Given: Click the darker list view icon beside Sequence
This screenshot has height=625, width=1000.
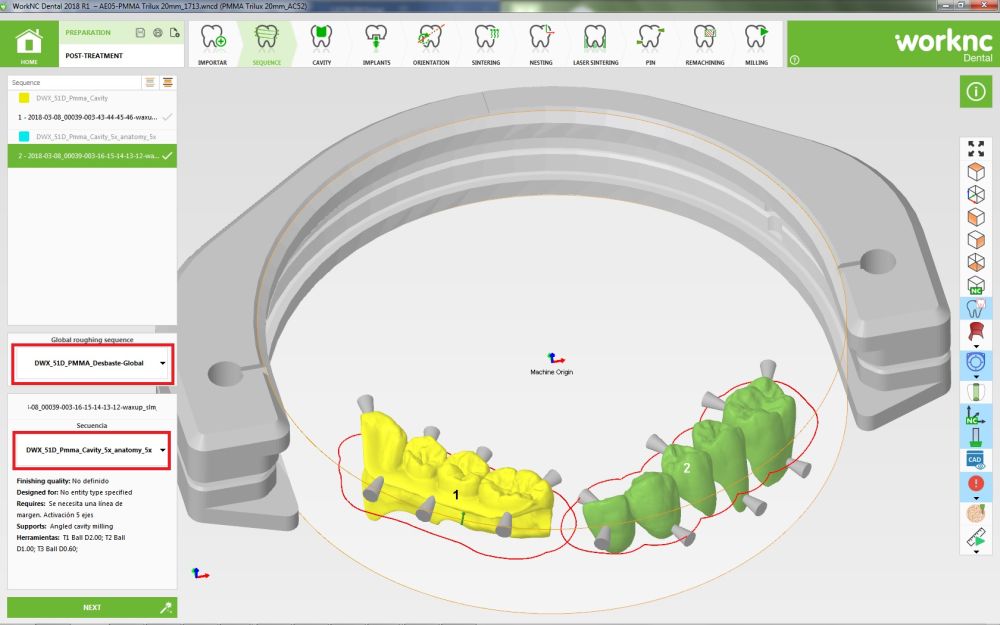Looking at the screenshot, I should click(167, 82).
